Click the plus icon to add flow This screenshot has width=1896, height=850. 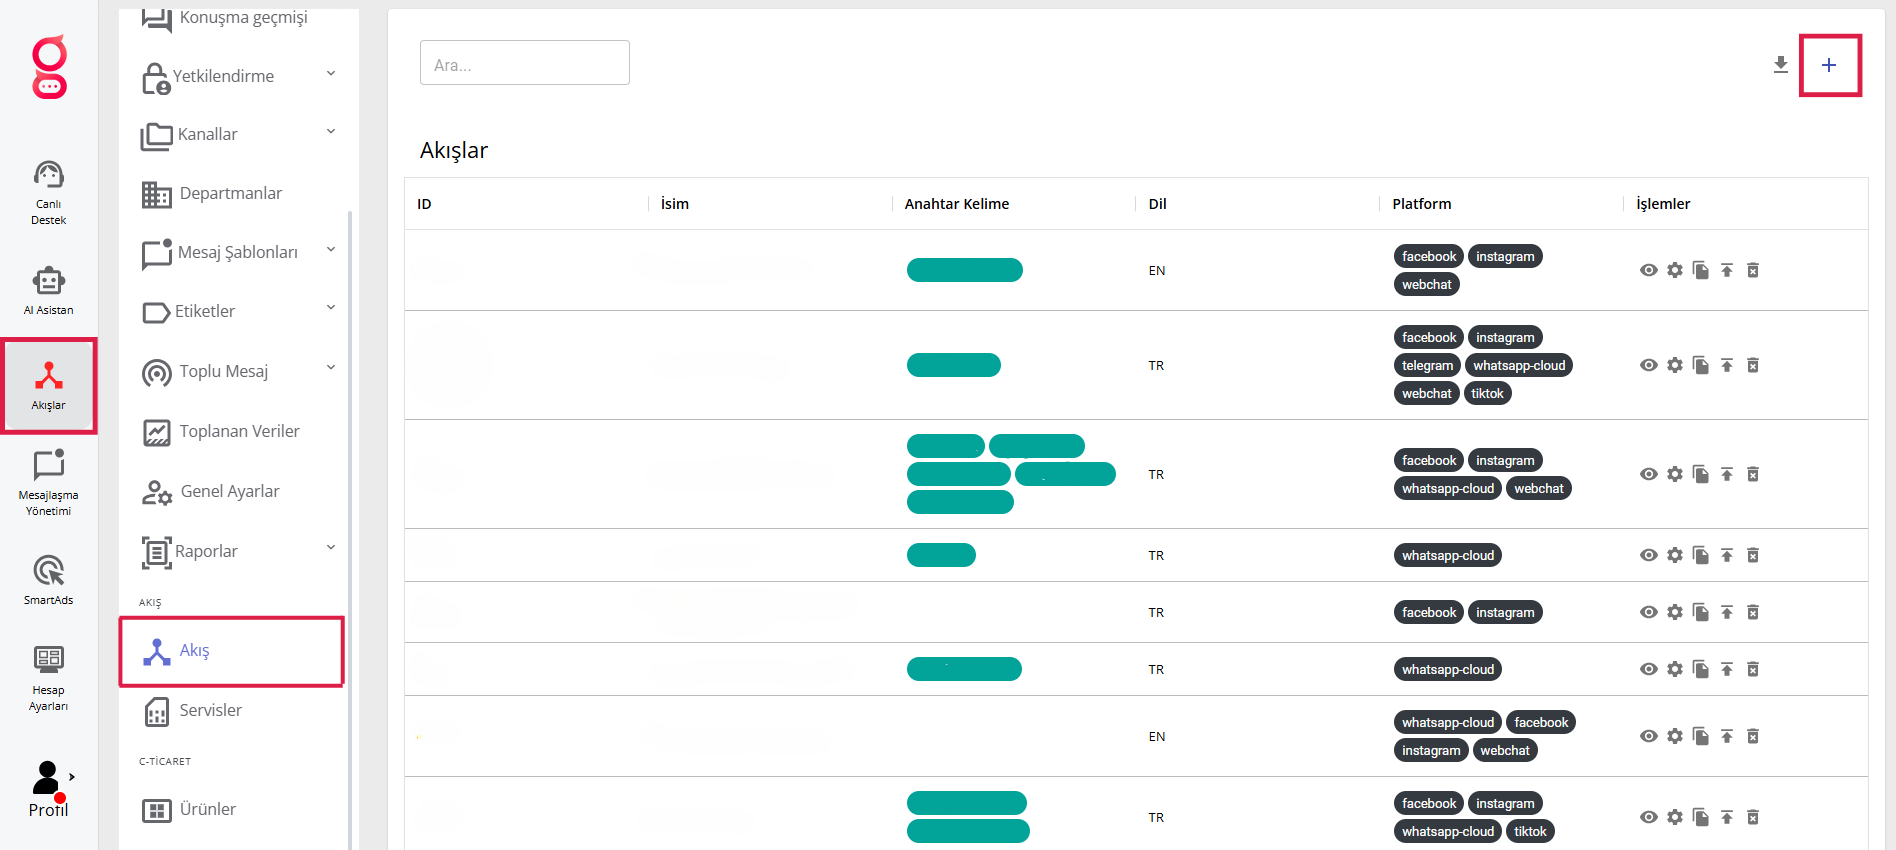(x=1829, y=65)
